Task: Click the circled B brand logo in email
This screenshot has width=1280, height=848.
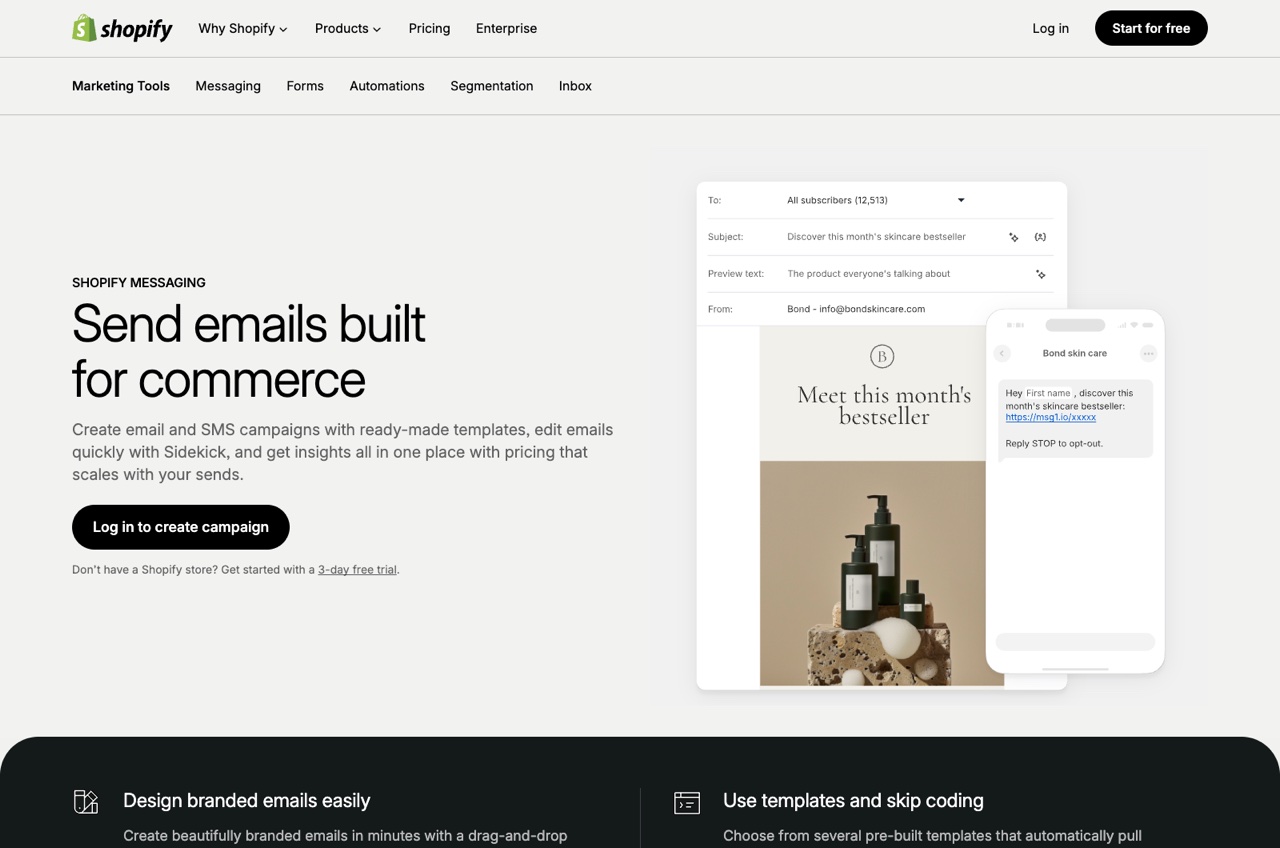Action: tap(882, 356)
